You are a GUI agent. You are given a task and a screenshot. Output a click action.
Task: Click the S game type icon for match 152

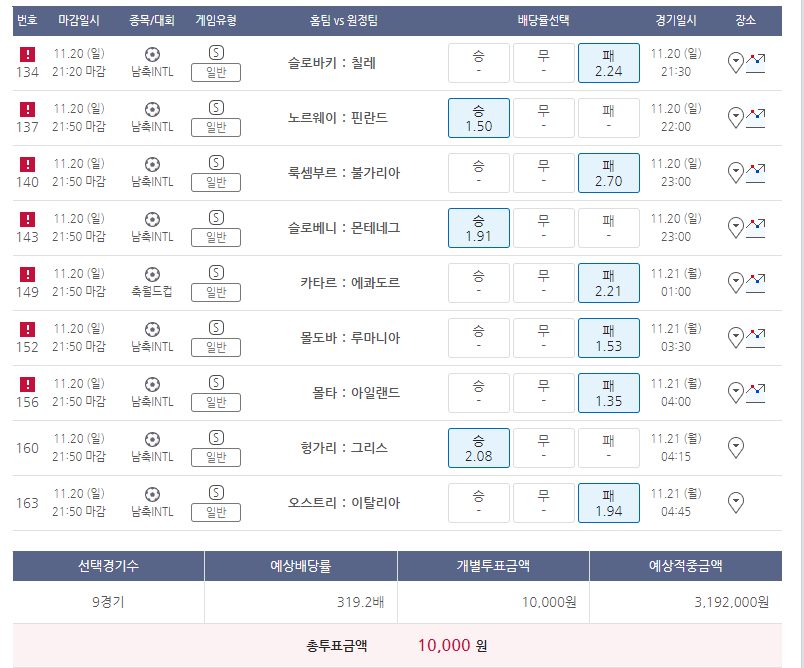tap(216, 328)
